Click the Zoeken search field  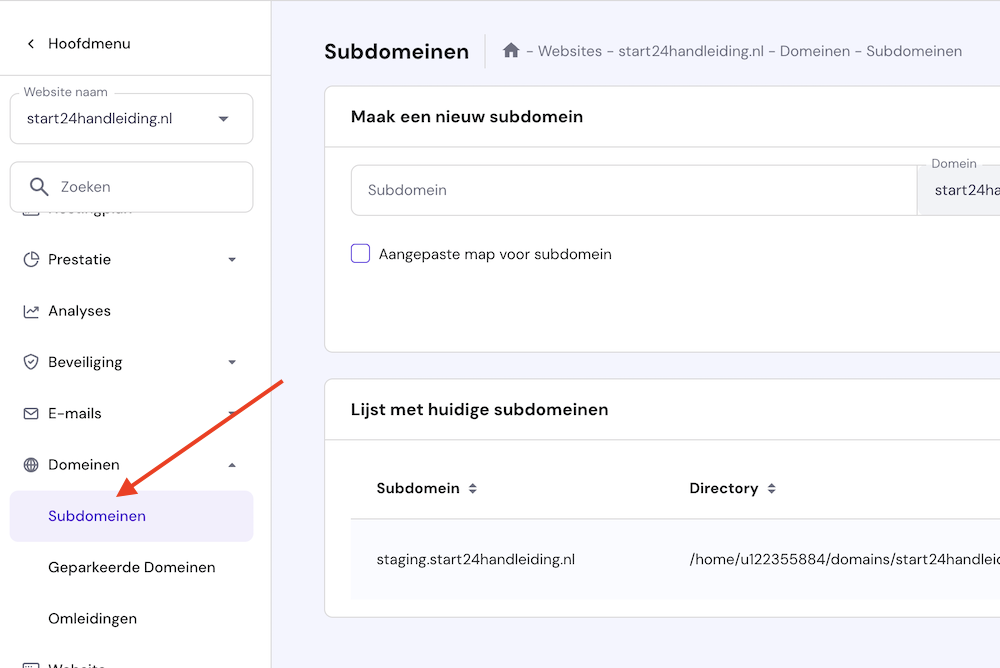coord(145,187)
